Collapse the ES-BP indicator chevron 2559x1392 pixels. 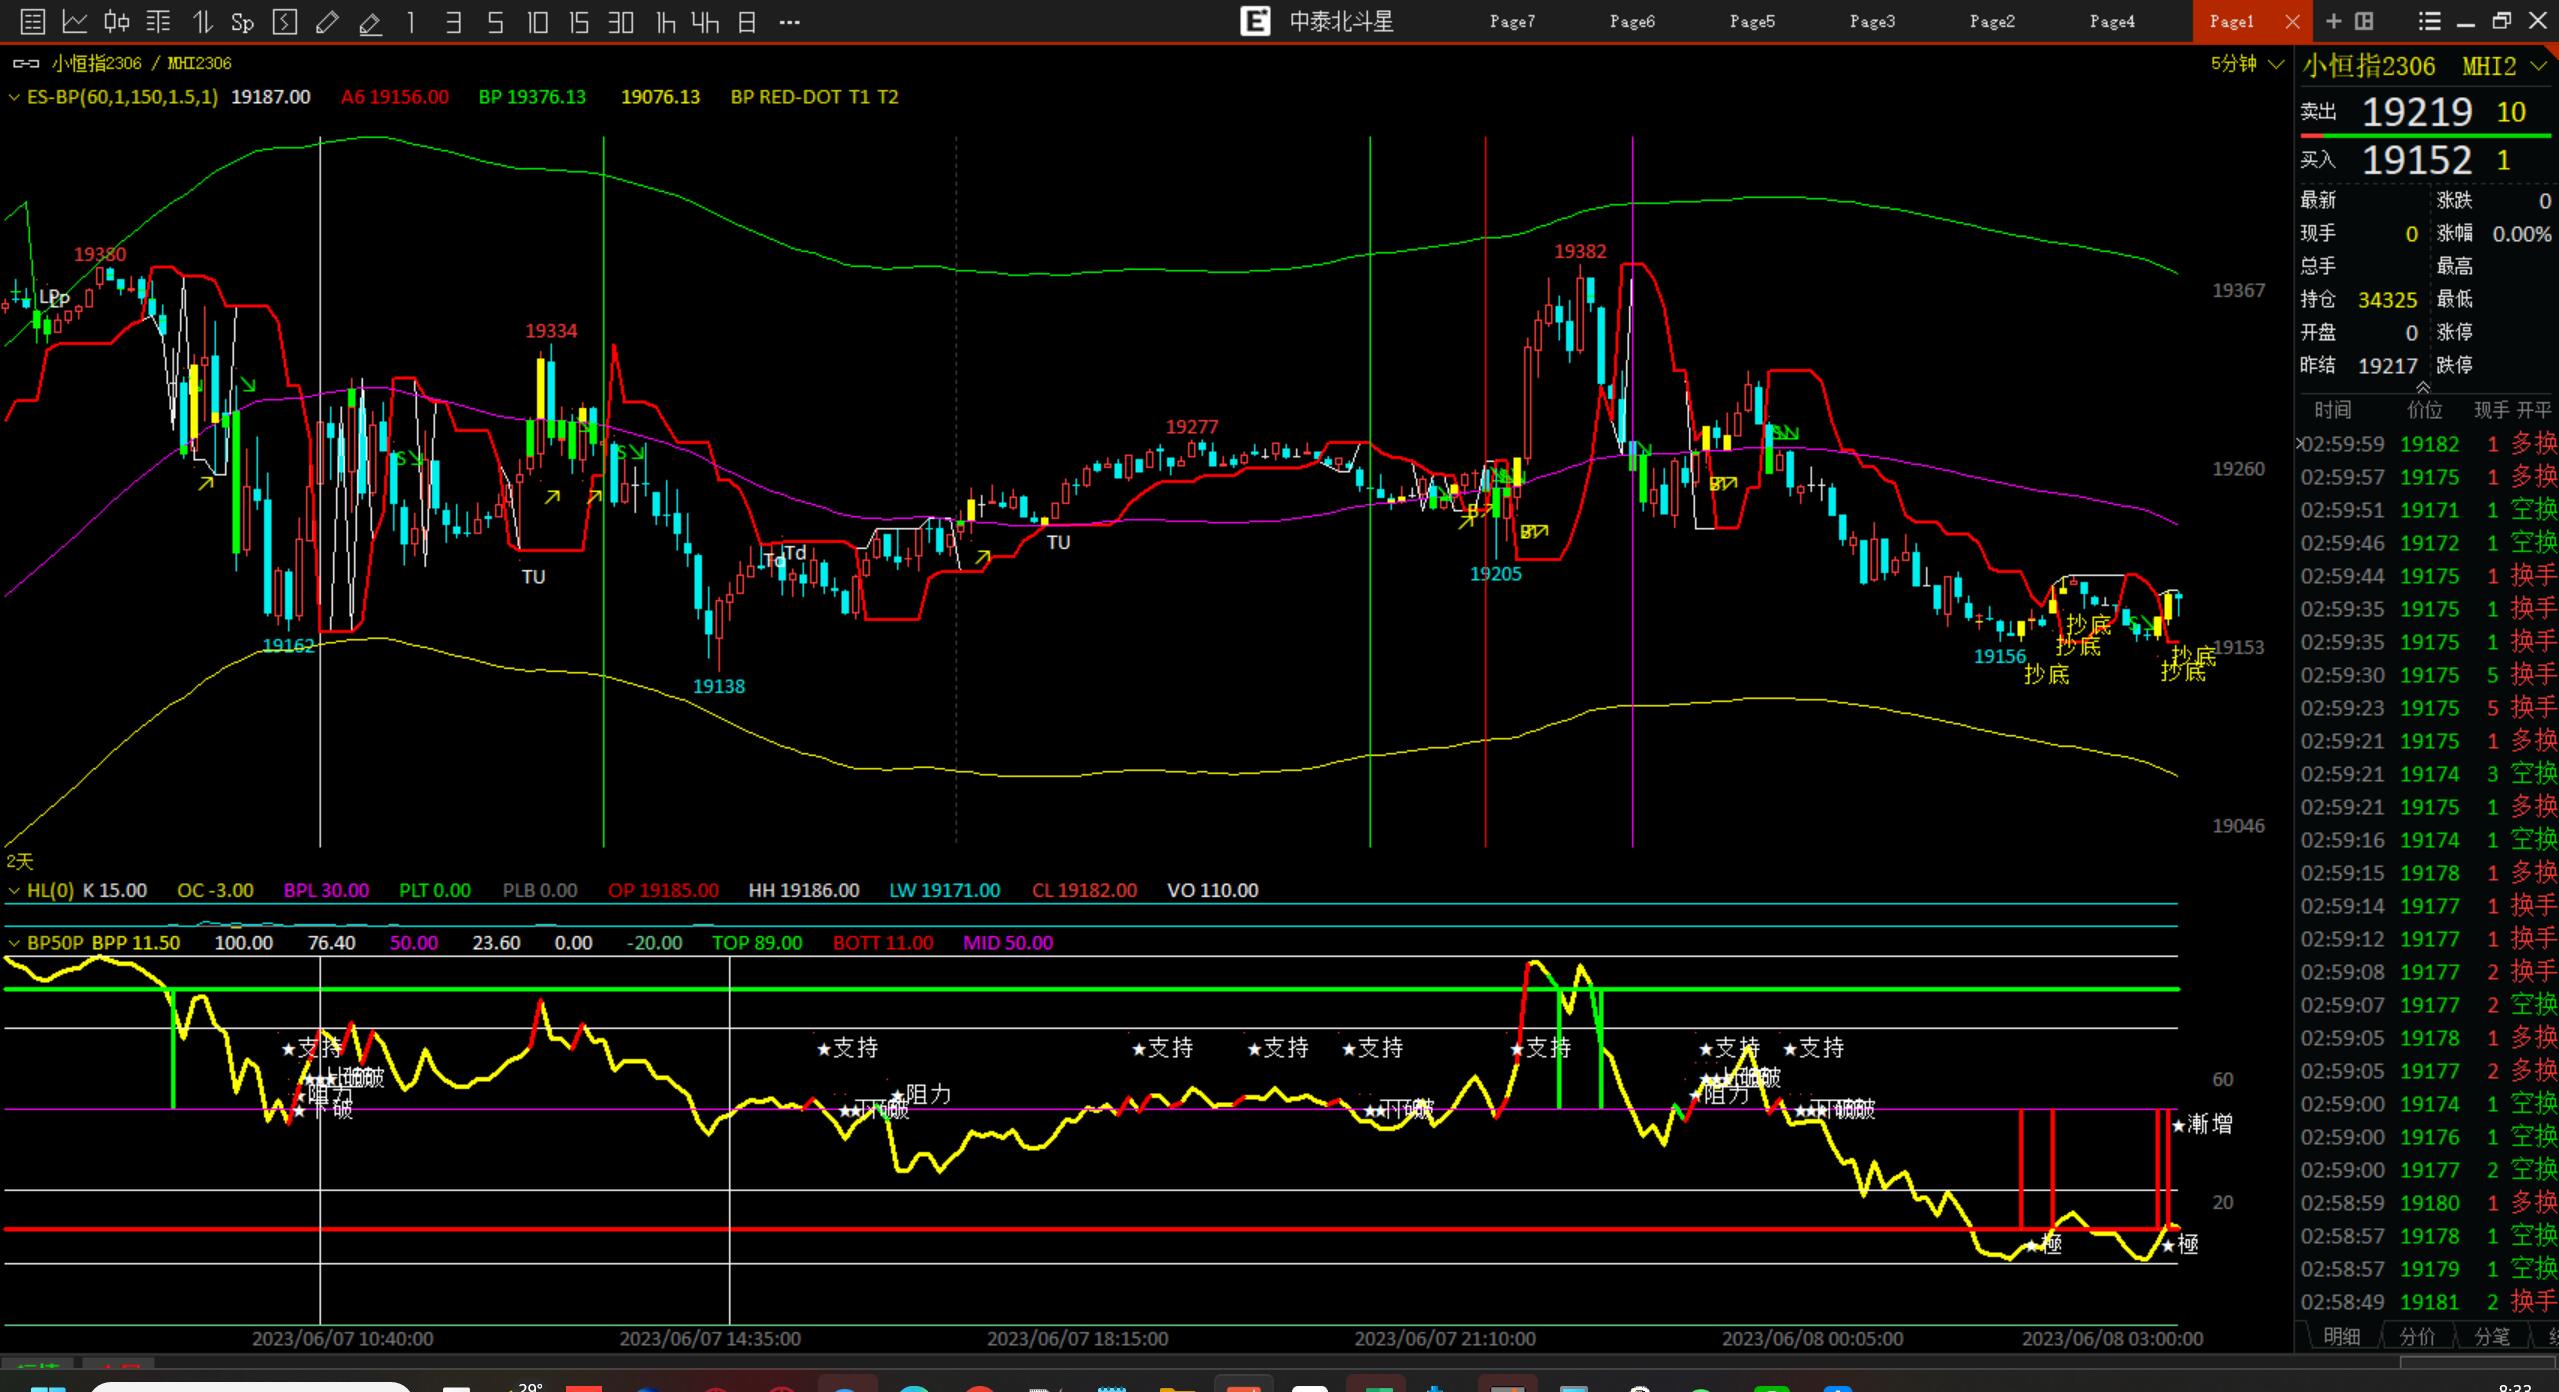pyautogui.click(x=14, y=97)
